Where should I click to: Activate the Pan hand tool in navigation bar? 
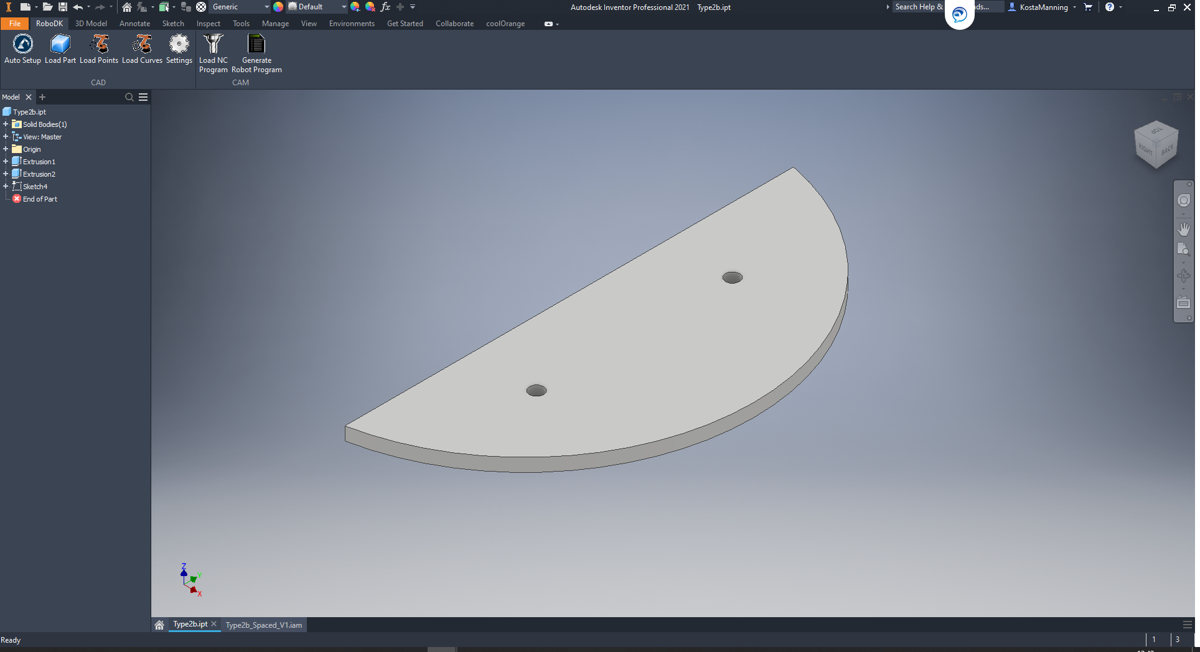click(1183, 229)
